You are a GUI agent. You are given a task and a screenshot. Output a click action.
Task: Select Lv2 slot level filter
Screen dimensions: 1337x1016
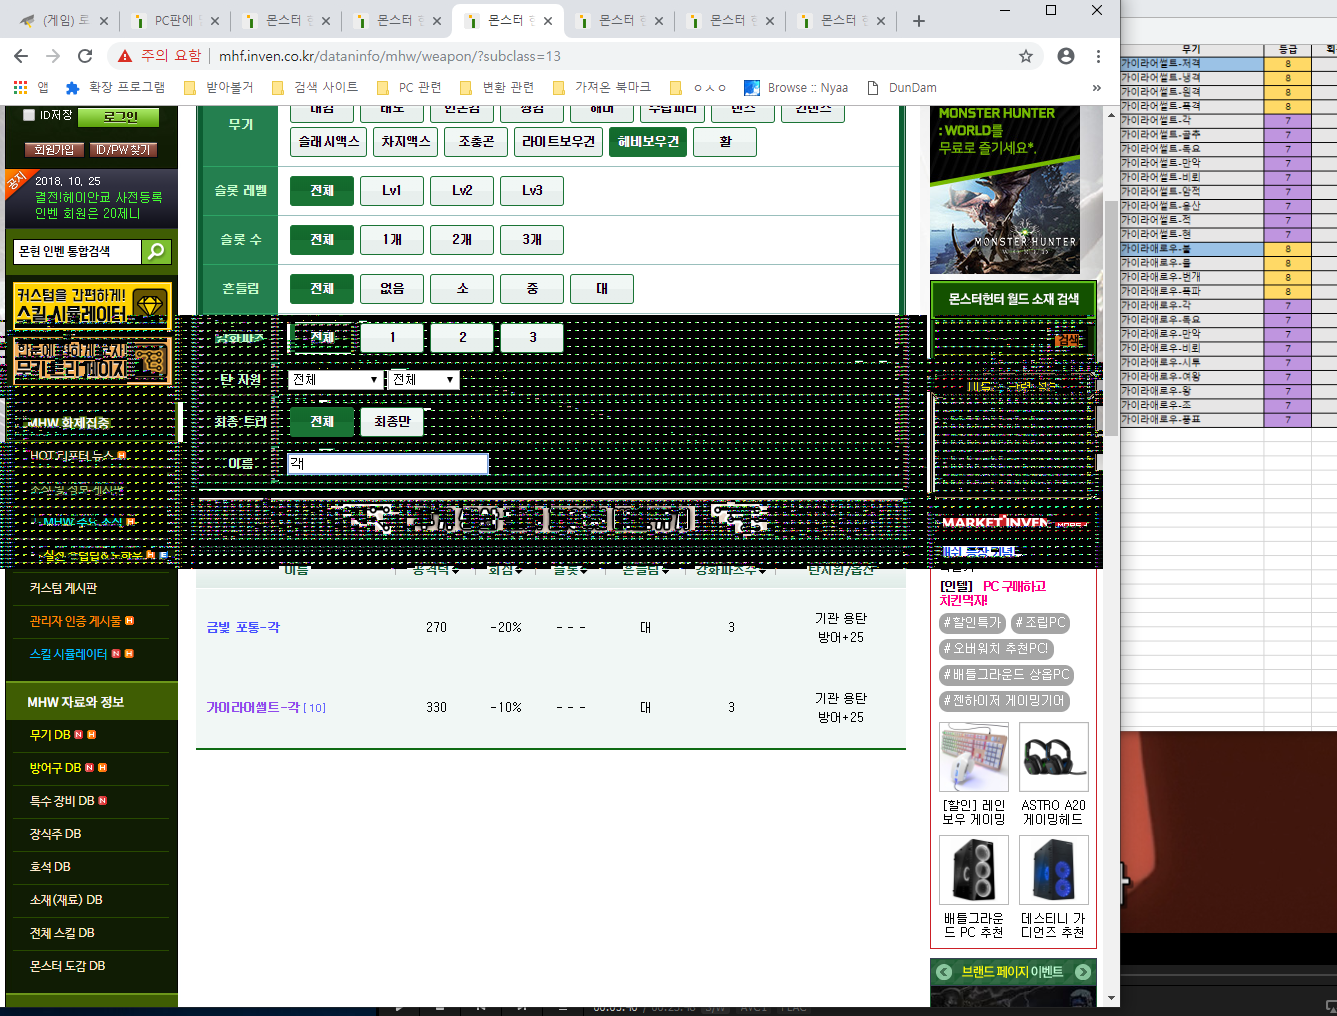[x=462, y=191]
